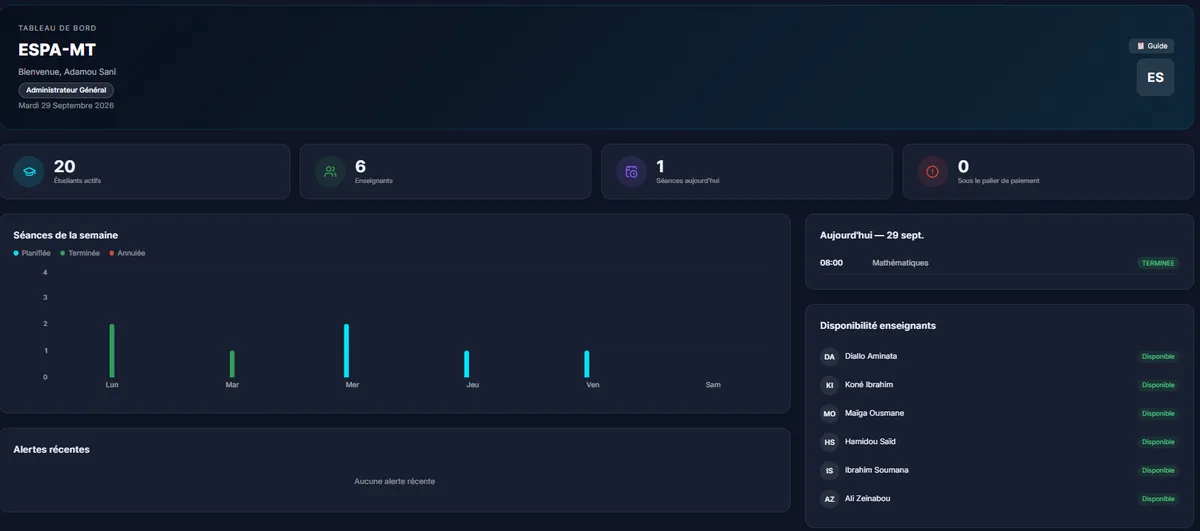Select teacher name Koné Ibrahim
Screen dimensions: 1200x531
pos(869,385)
